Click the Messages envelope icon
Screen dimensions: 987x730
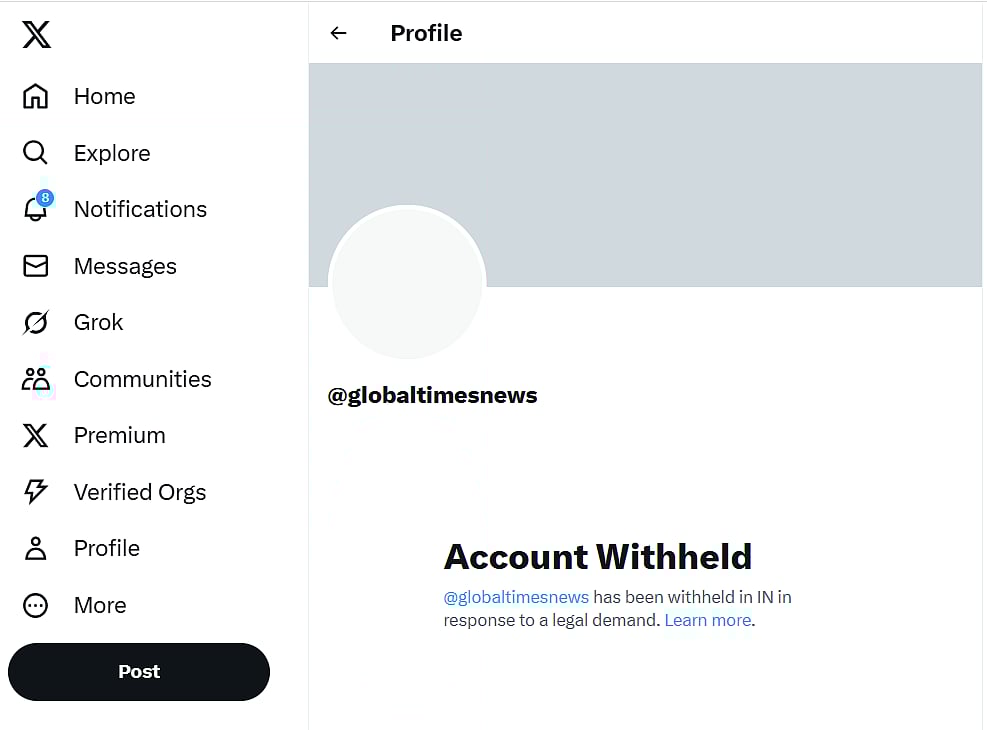(36, 266)
